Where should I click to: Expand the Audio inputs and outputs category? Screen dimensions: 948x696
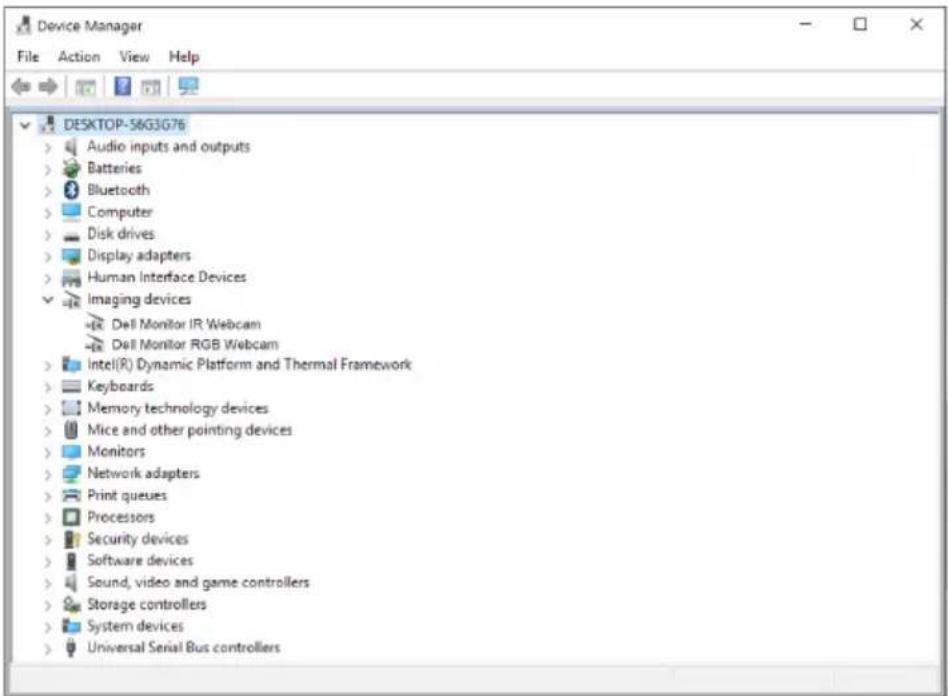48,147
